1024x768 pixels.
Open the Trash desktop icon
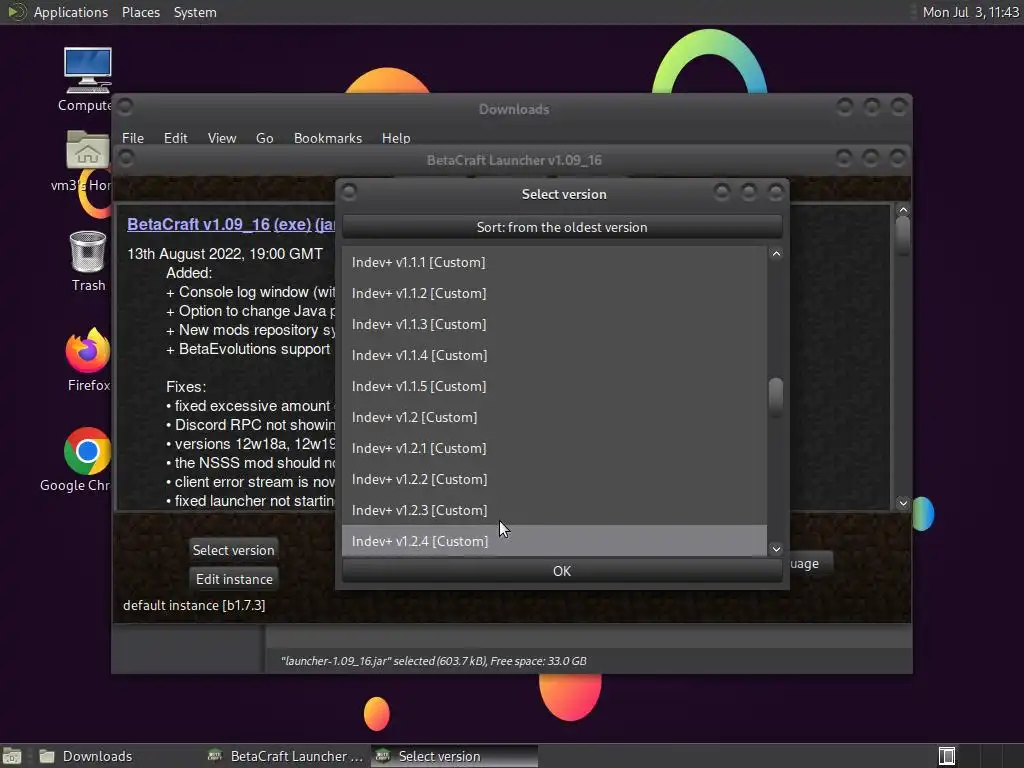(88, 251)
